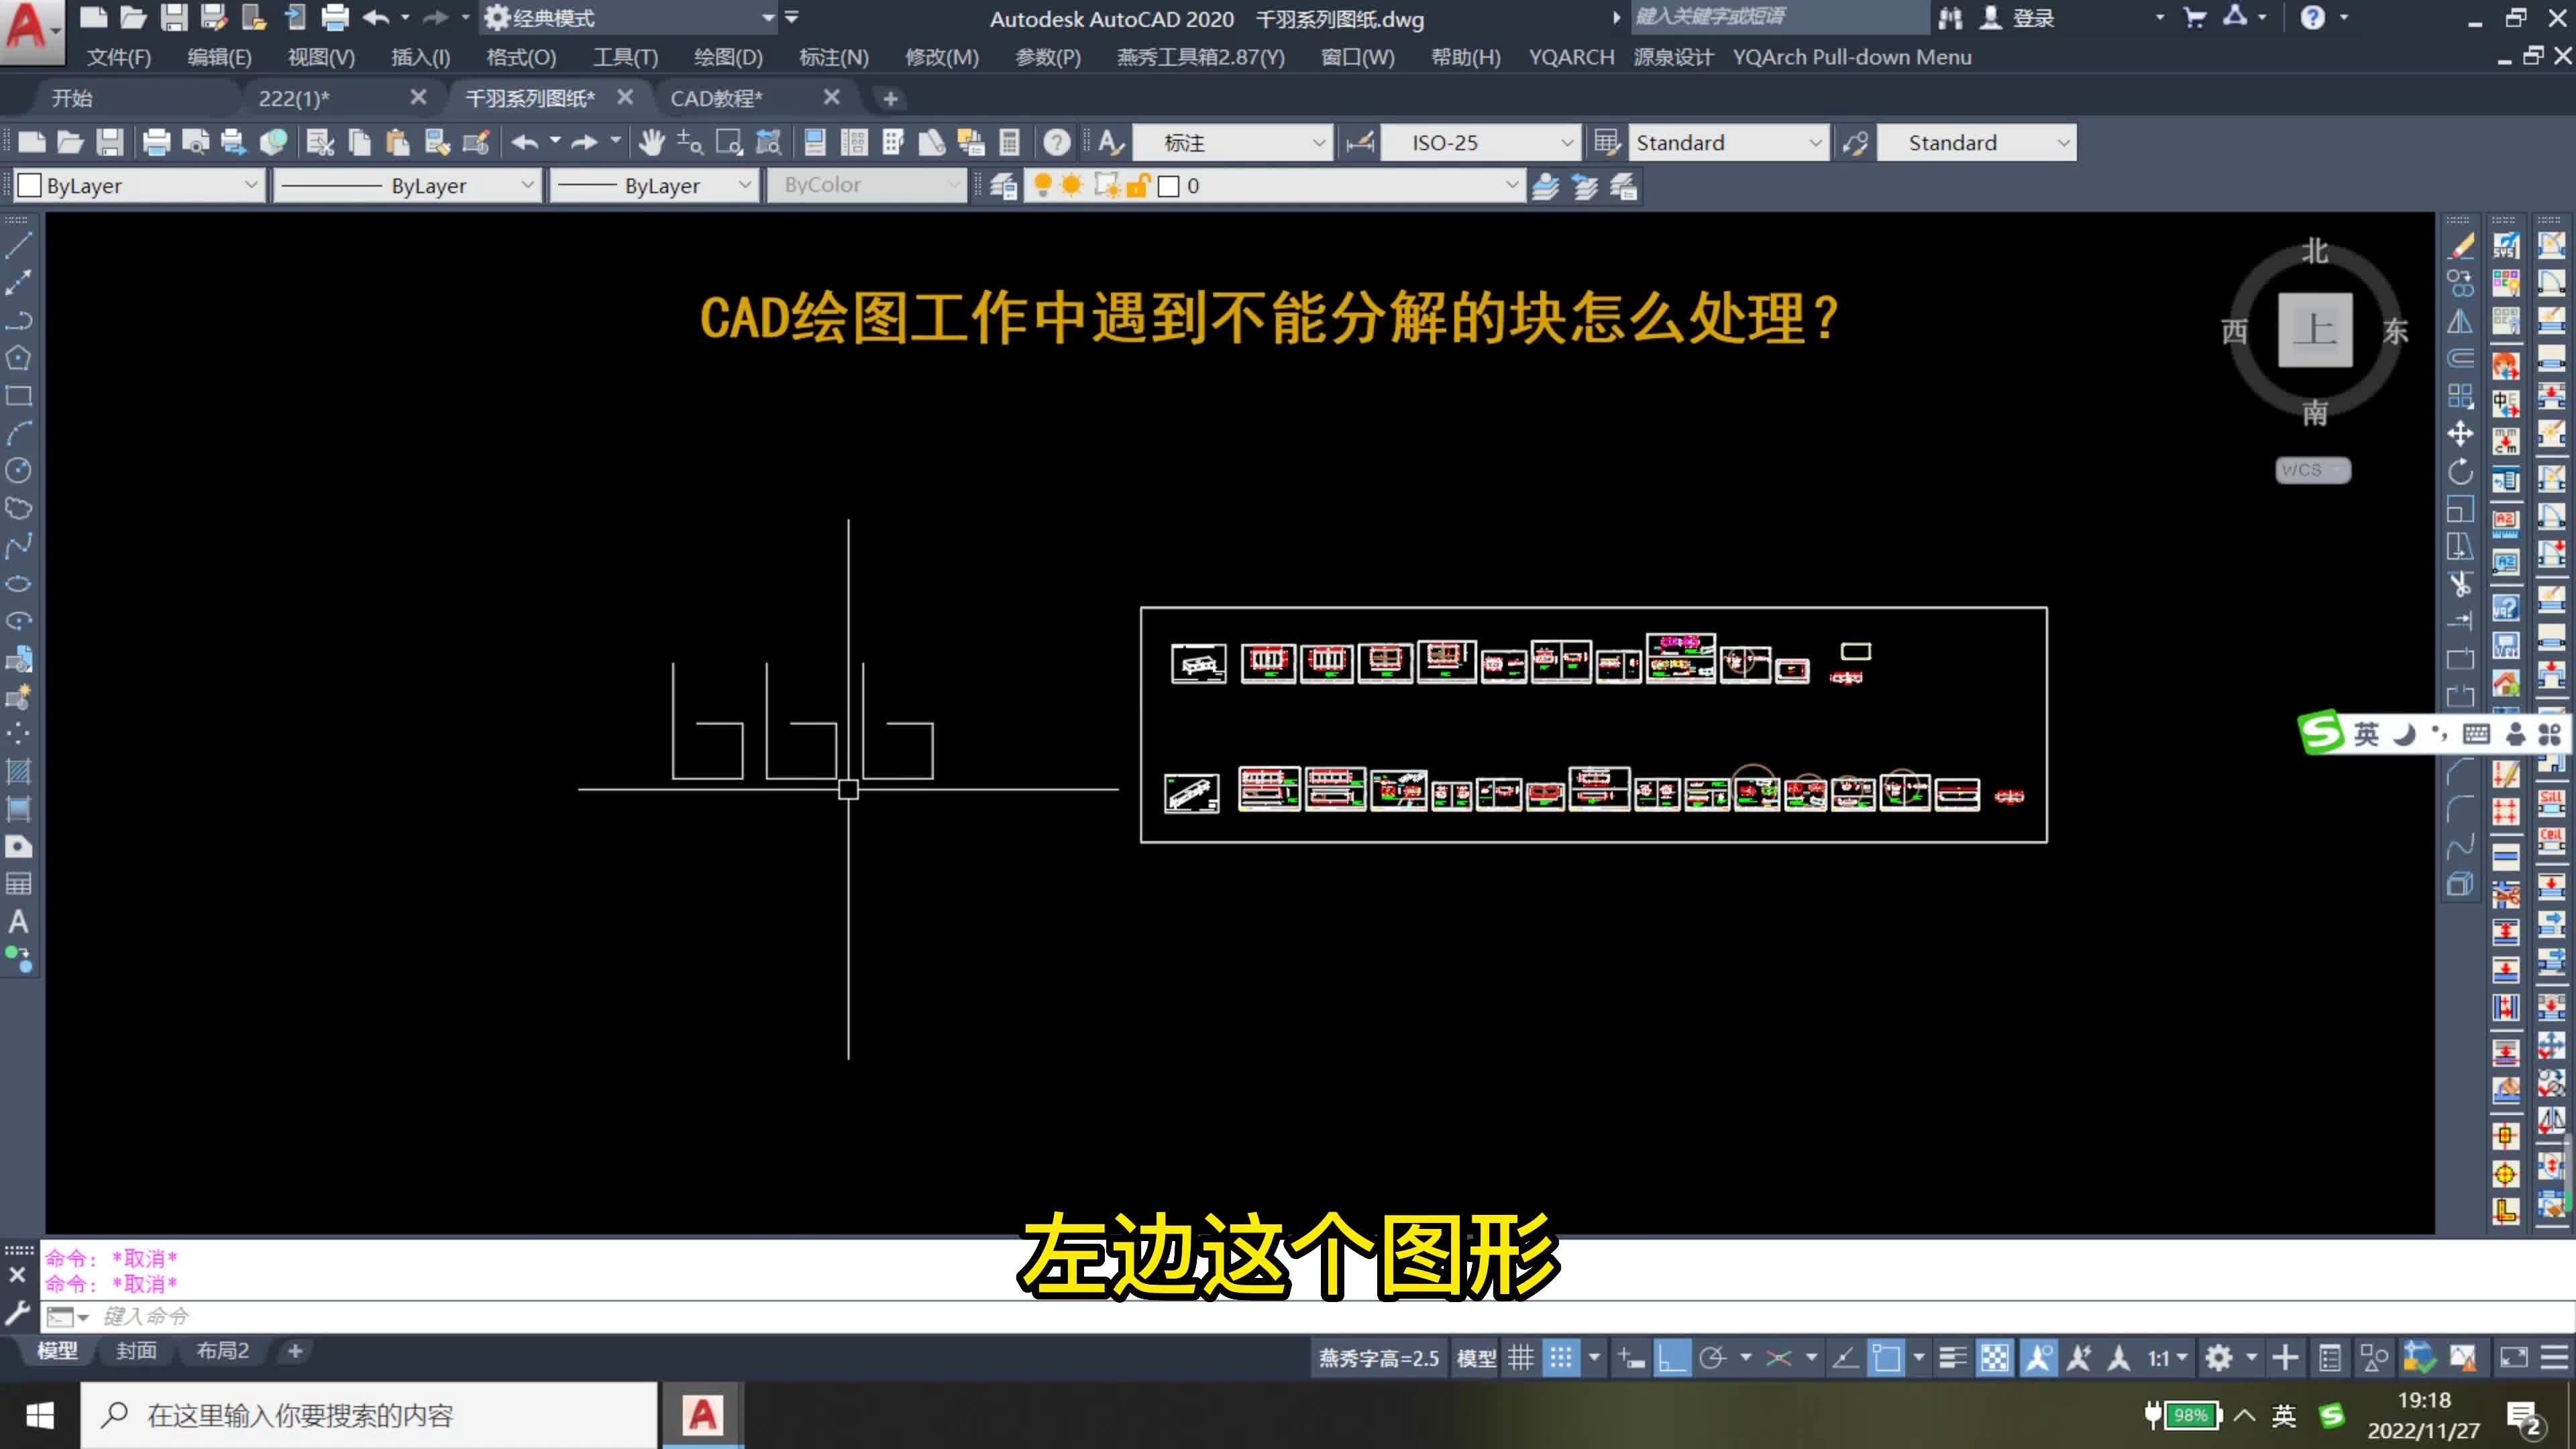Select the Spline draw tool

pyautogui.click(x=19, y=546)
